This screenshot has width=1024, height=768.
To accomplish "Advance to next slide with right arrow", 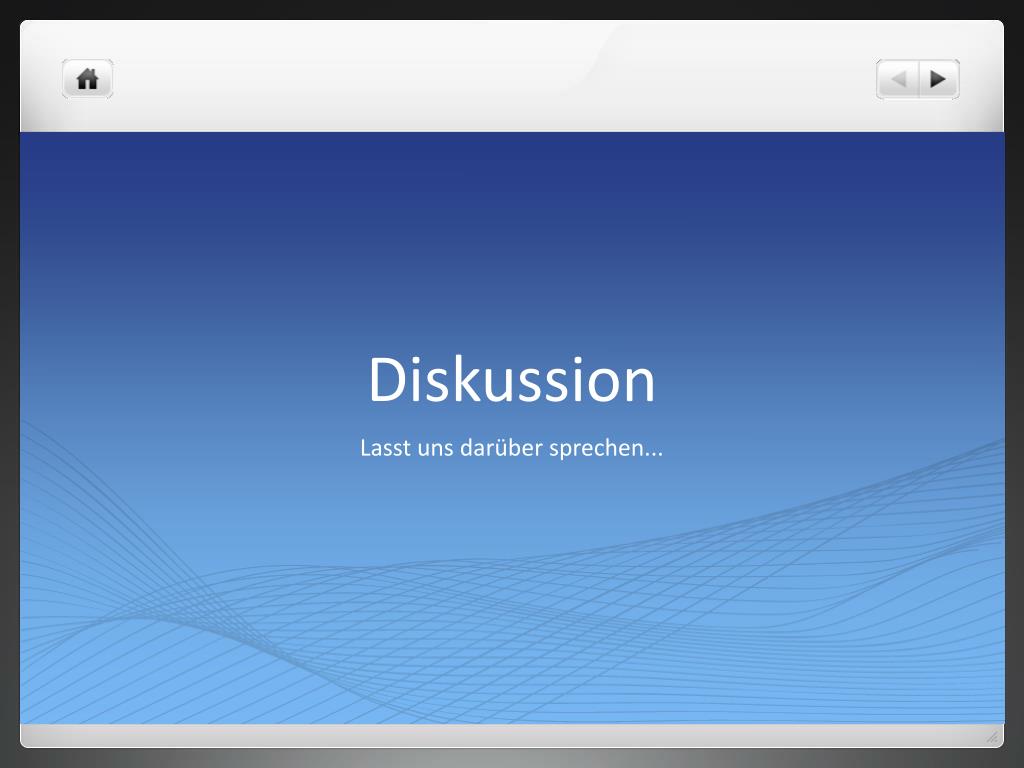I will point(939,79).
